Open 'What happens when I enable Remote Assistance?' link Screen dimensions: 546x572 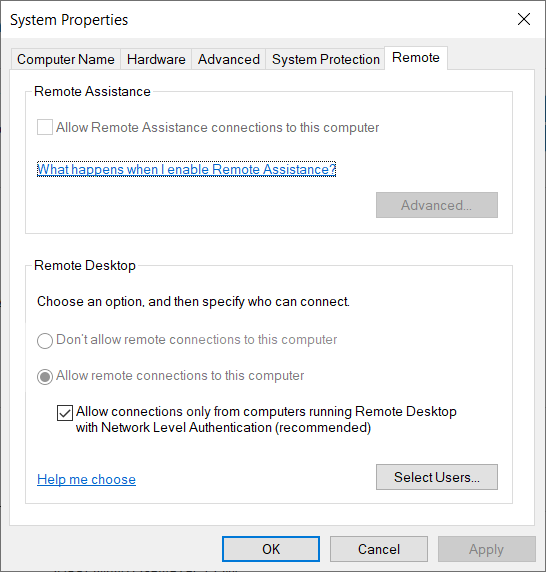click(x=186, y=169)
